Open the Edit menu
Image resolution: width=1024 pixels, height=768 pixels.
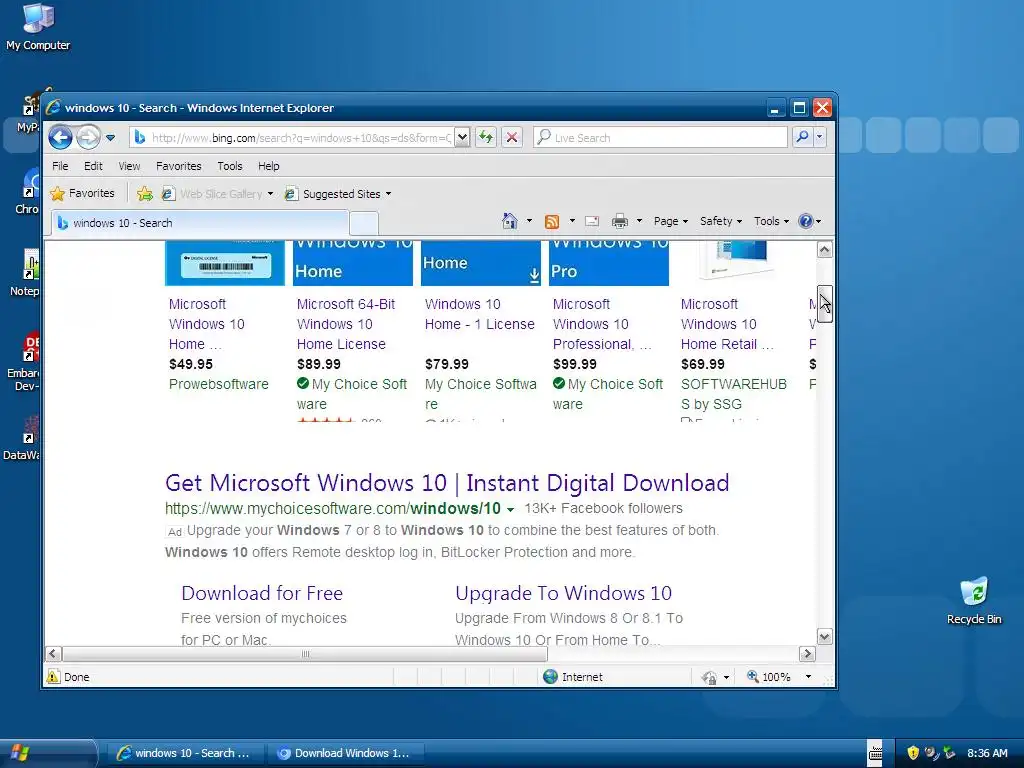(93, 166)
